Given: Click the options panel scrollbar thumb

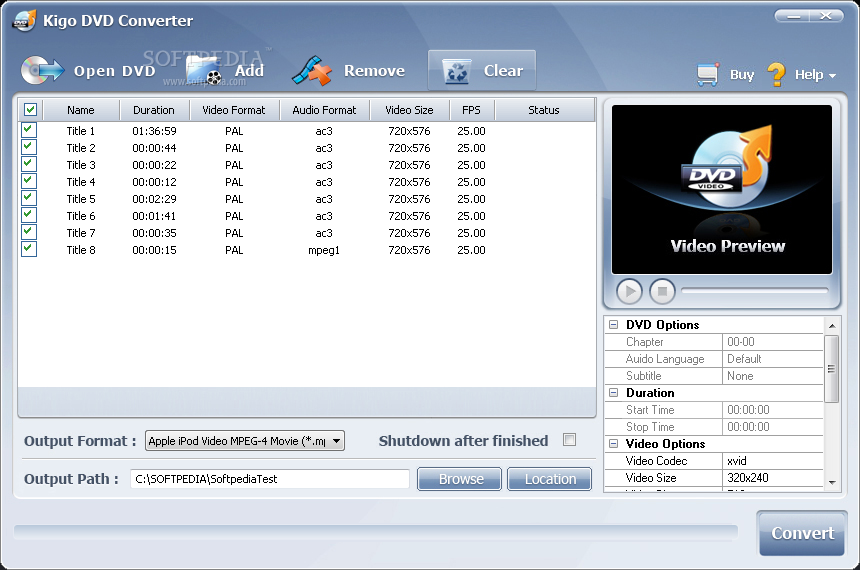Looking at the screenshot, I should coord(831,369).
